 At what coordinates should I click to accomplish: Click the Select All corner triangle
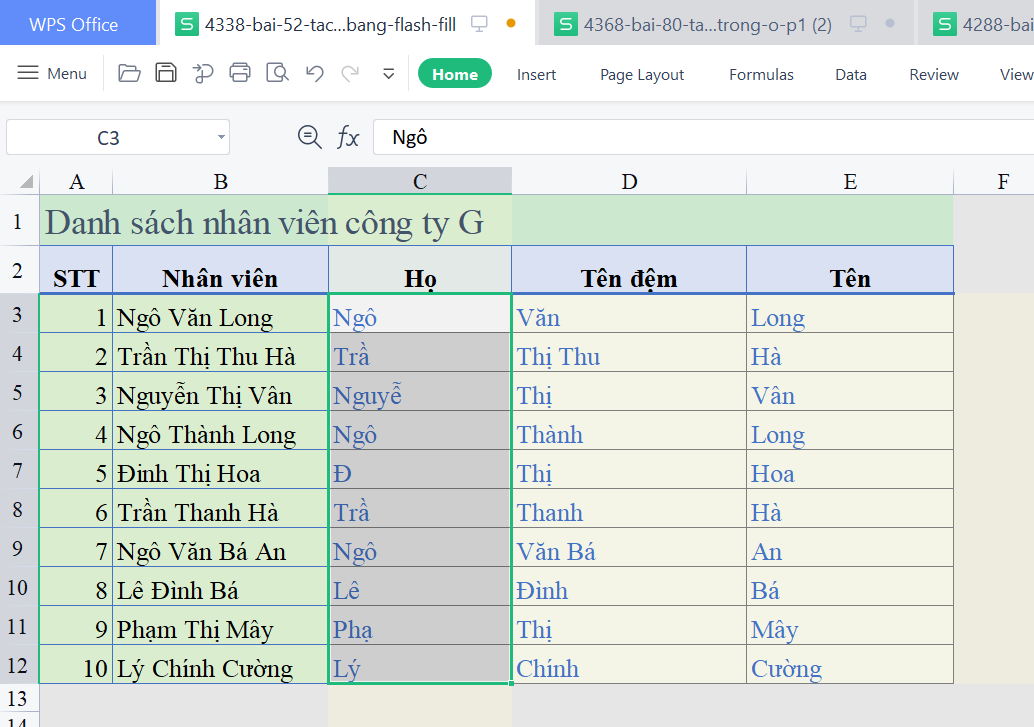click(25, 182)
